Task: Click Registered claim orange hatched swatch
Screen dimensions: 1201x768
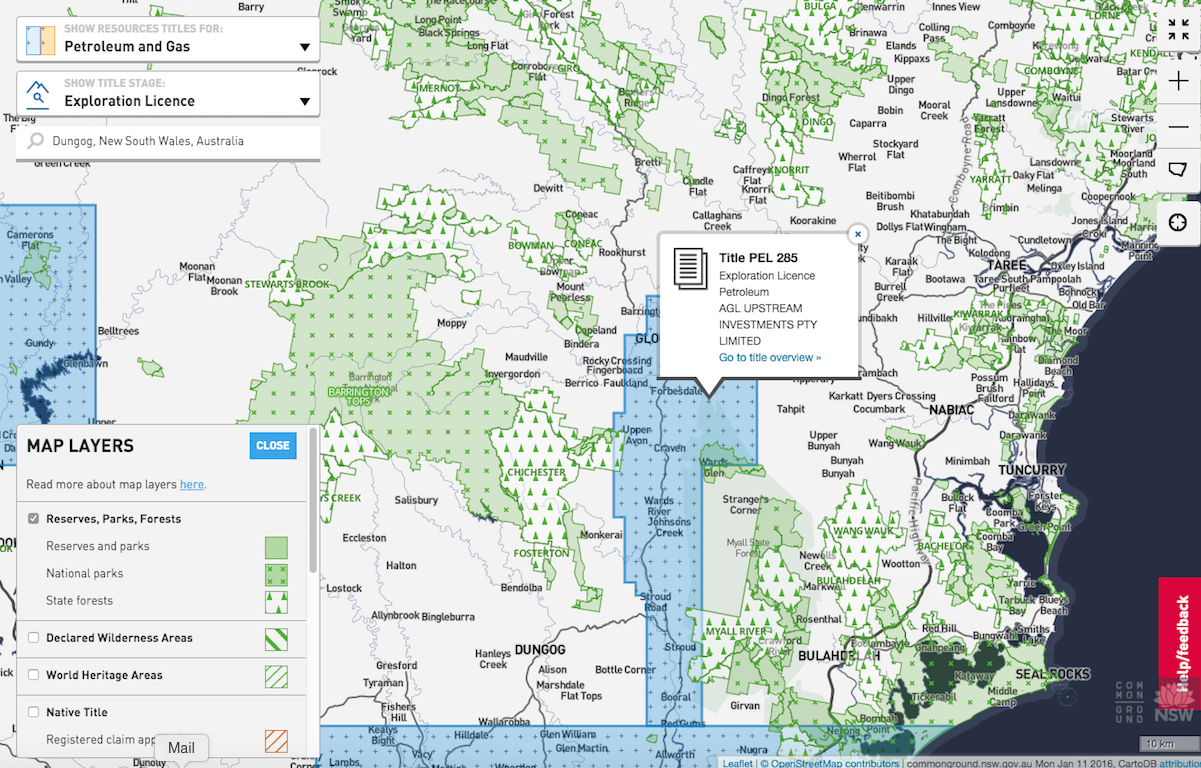Action: point(276,740)
